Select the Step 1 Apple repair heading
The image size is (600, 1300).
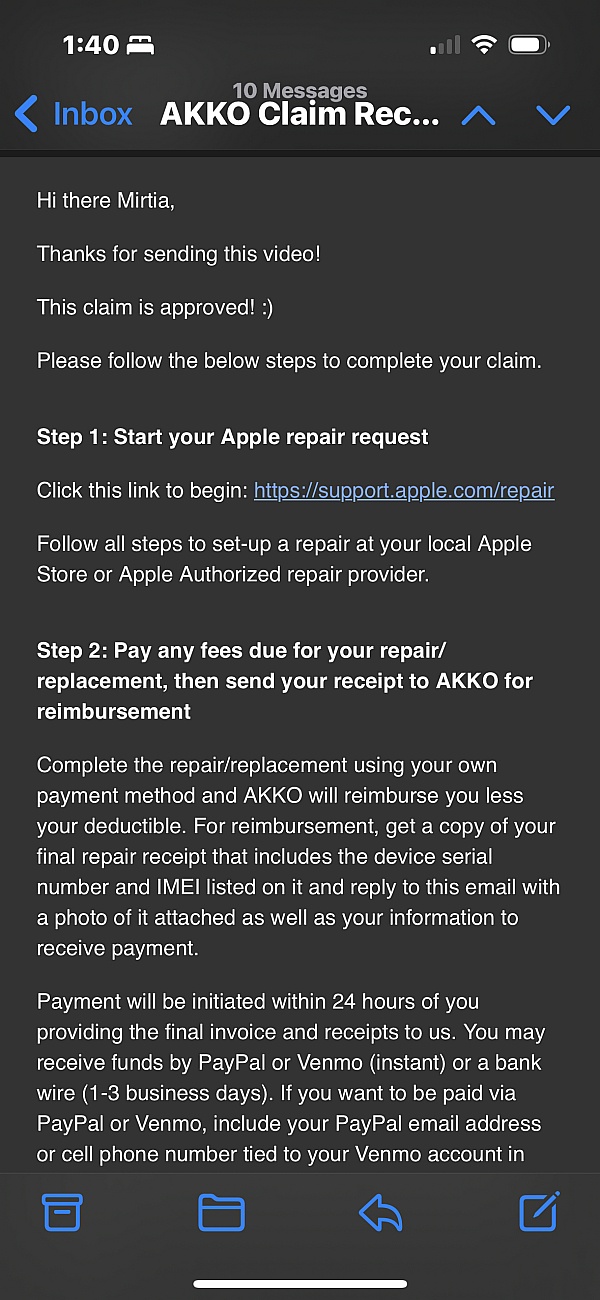click(x=232, y=437)
